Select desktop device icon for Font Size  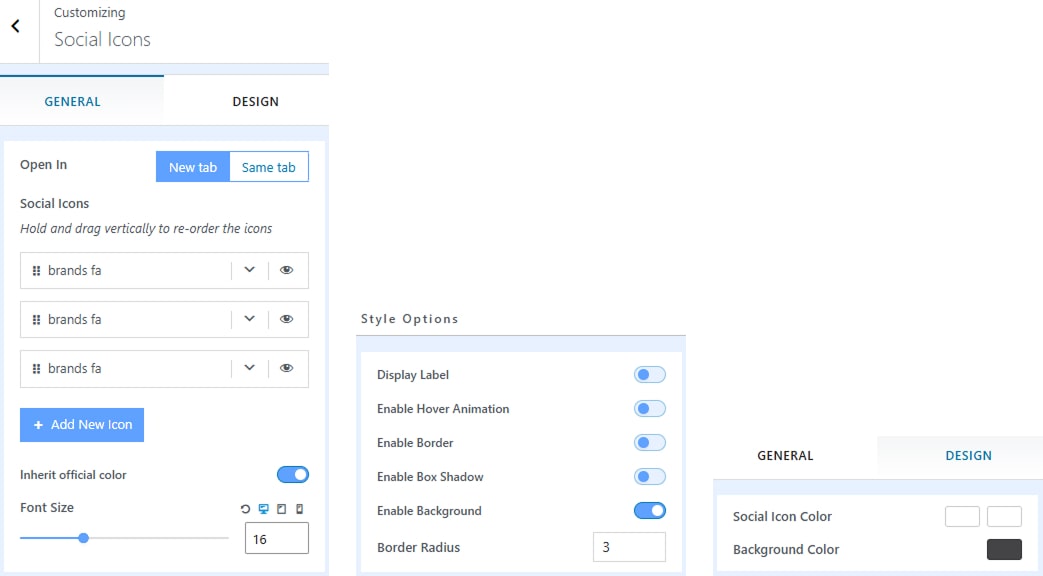click(264, 509)
